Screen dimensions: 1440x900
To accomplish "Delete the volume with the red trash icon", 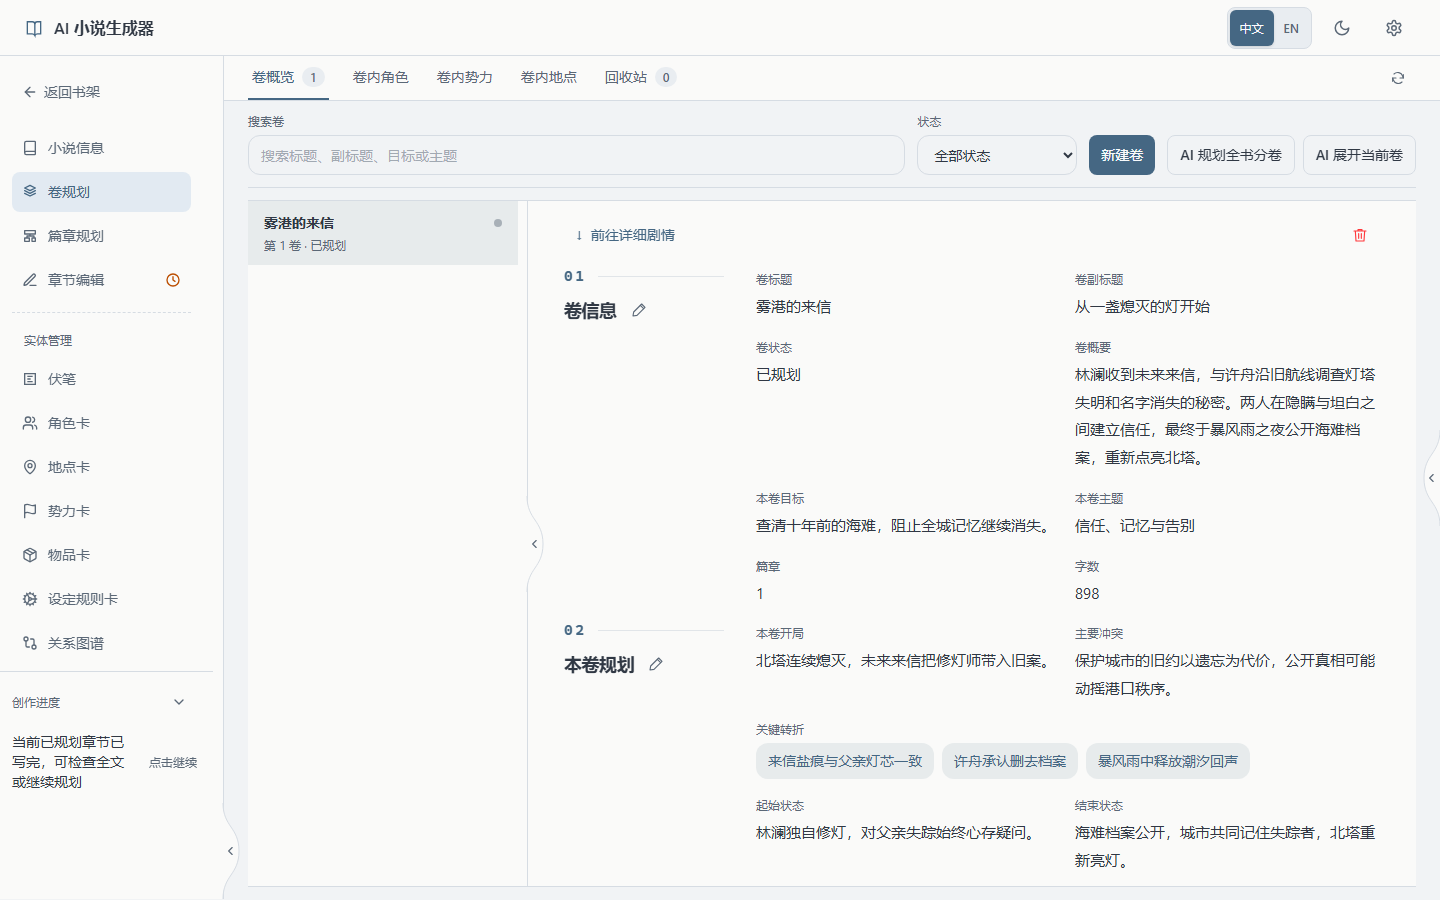I will pos(1360,235).
